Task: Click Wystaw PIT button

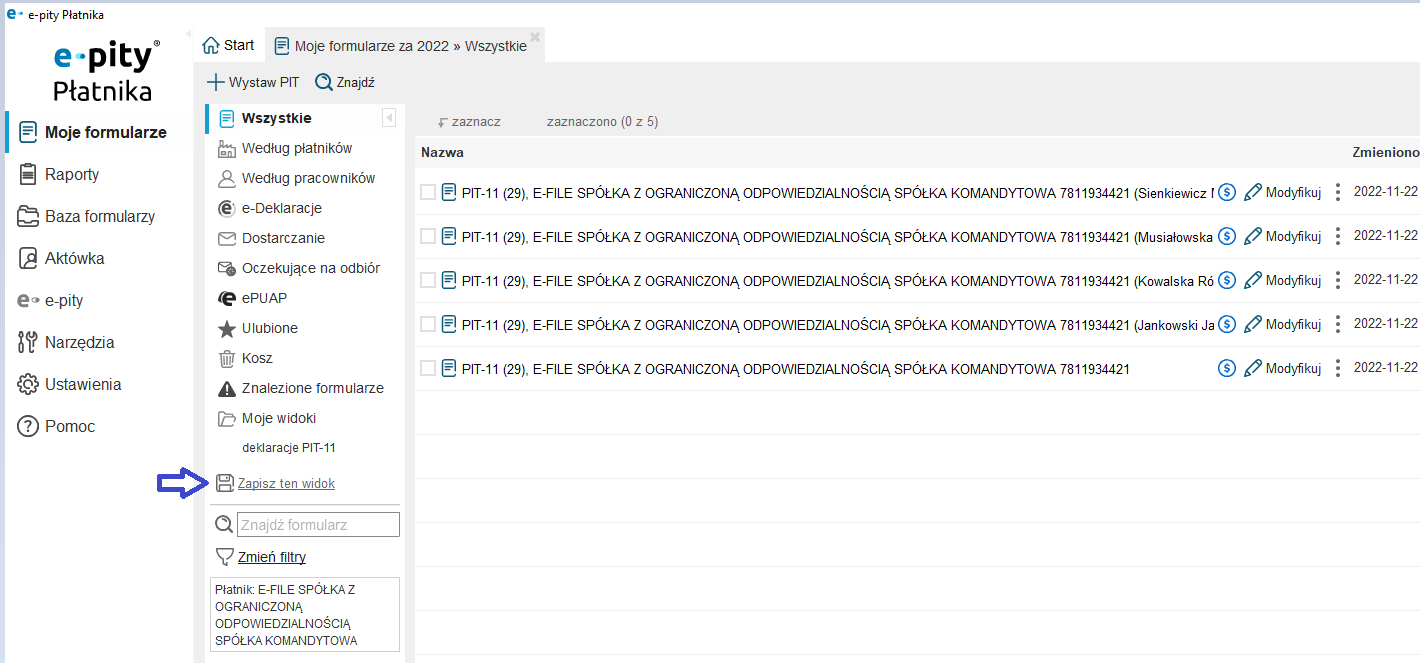Action: coord(253,82)
